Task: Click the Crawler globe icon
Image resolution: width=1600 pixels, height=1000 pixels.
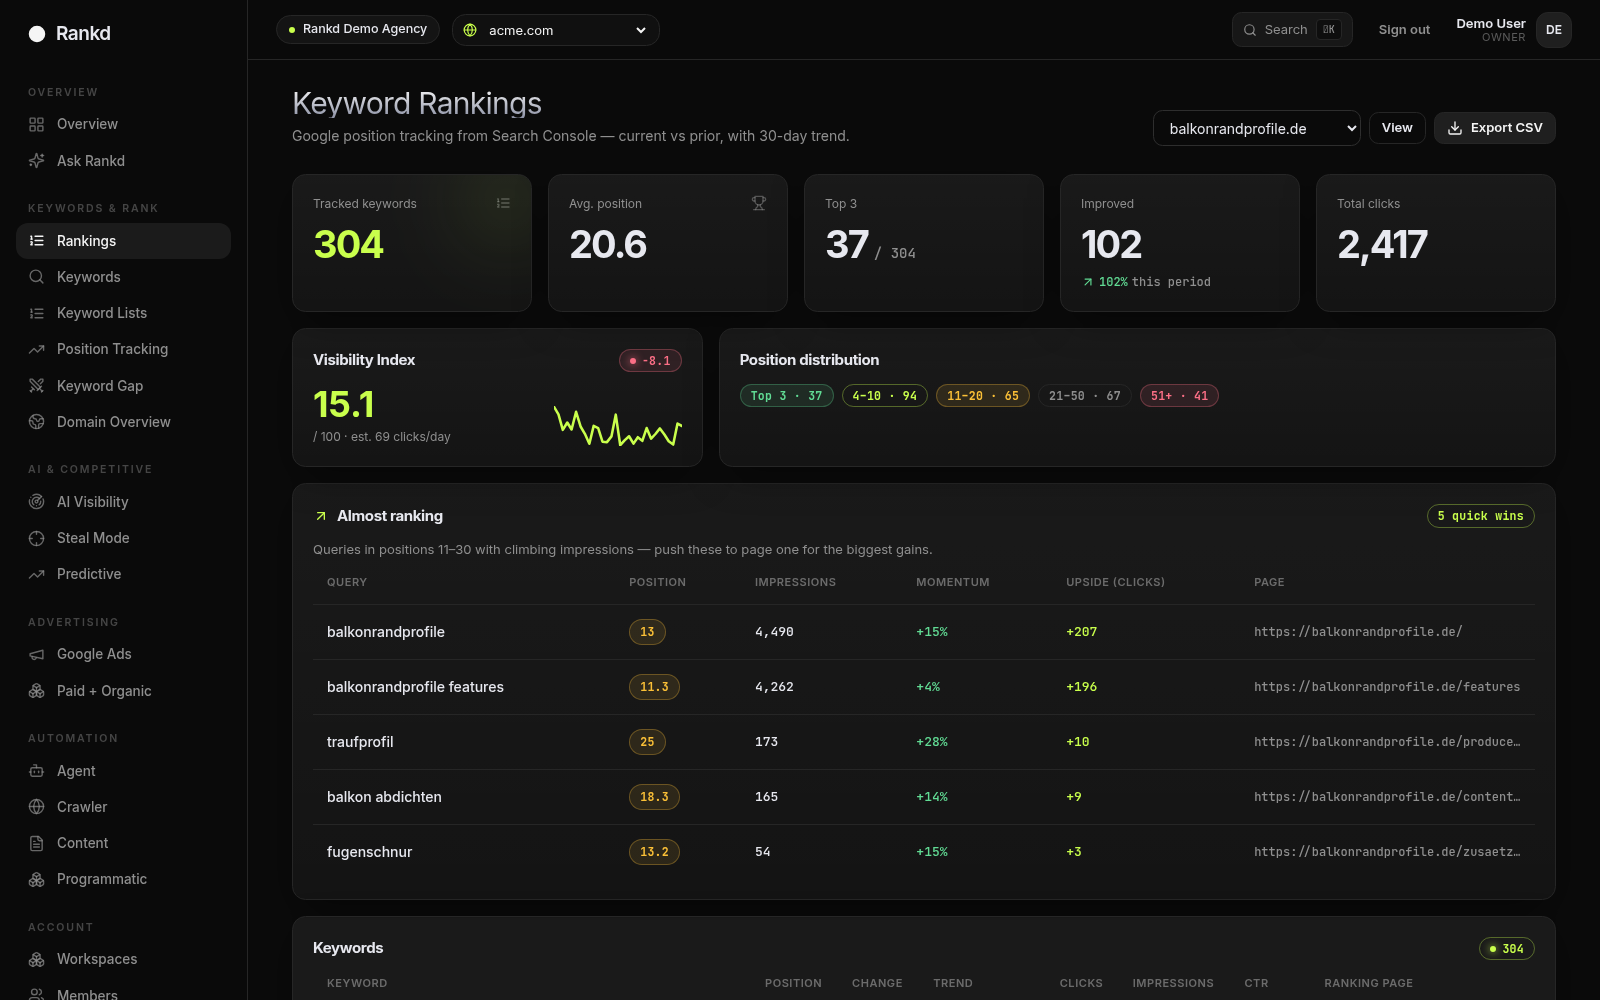Action: (37, 807)
